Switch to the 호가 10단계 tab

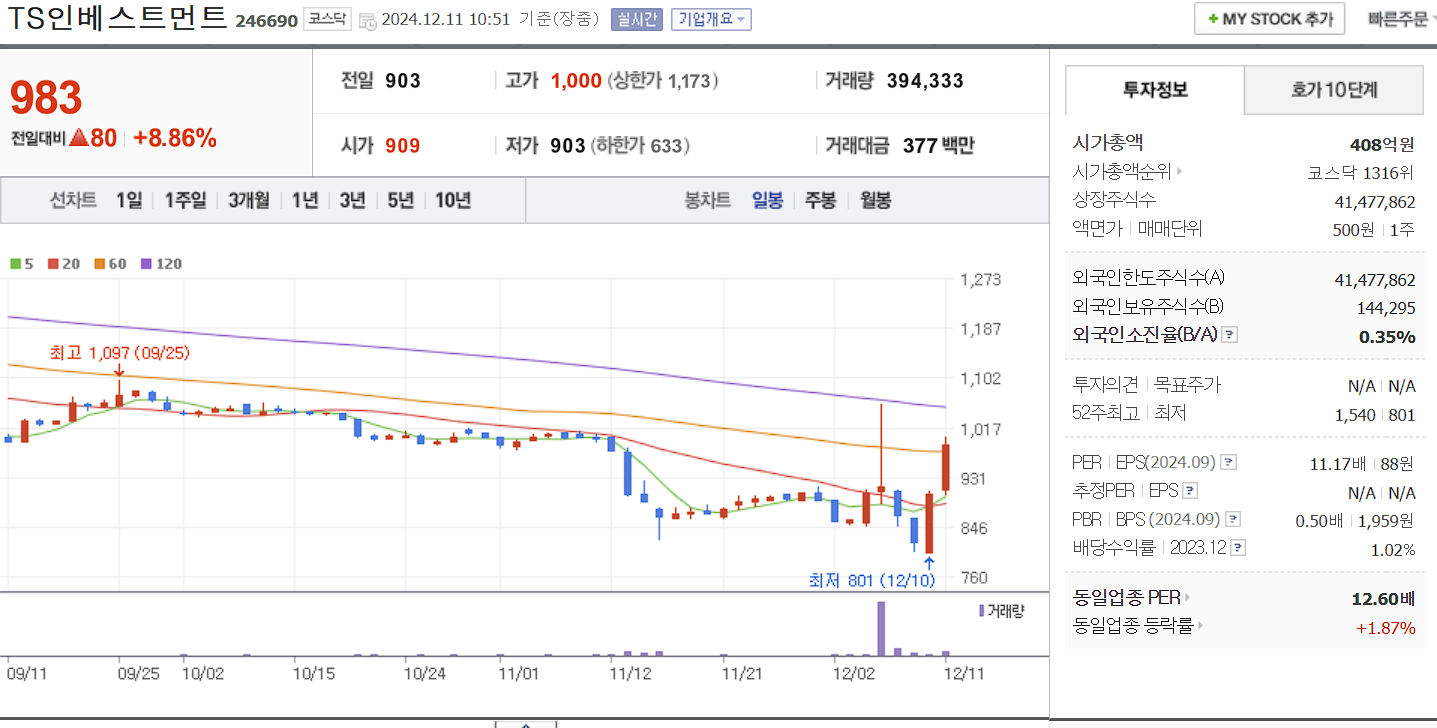click(x=1333, y=90)
